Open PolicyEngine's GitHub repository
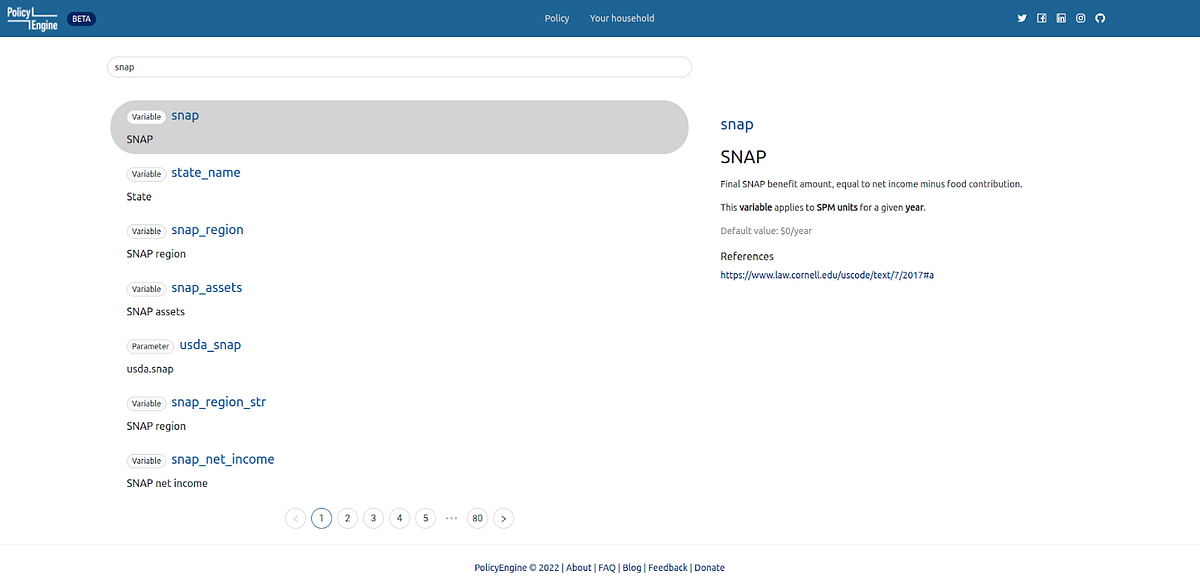The image size is (1200, 586). coord(1100,17)
